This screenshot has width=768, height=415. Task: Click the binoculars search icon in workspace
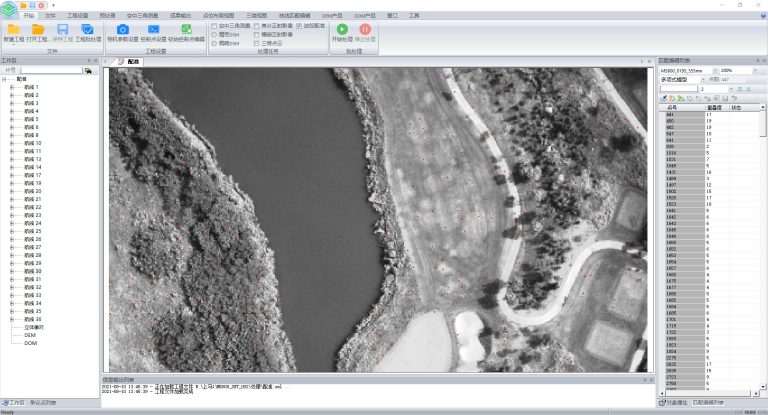point(88,71)
